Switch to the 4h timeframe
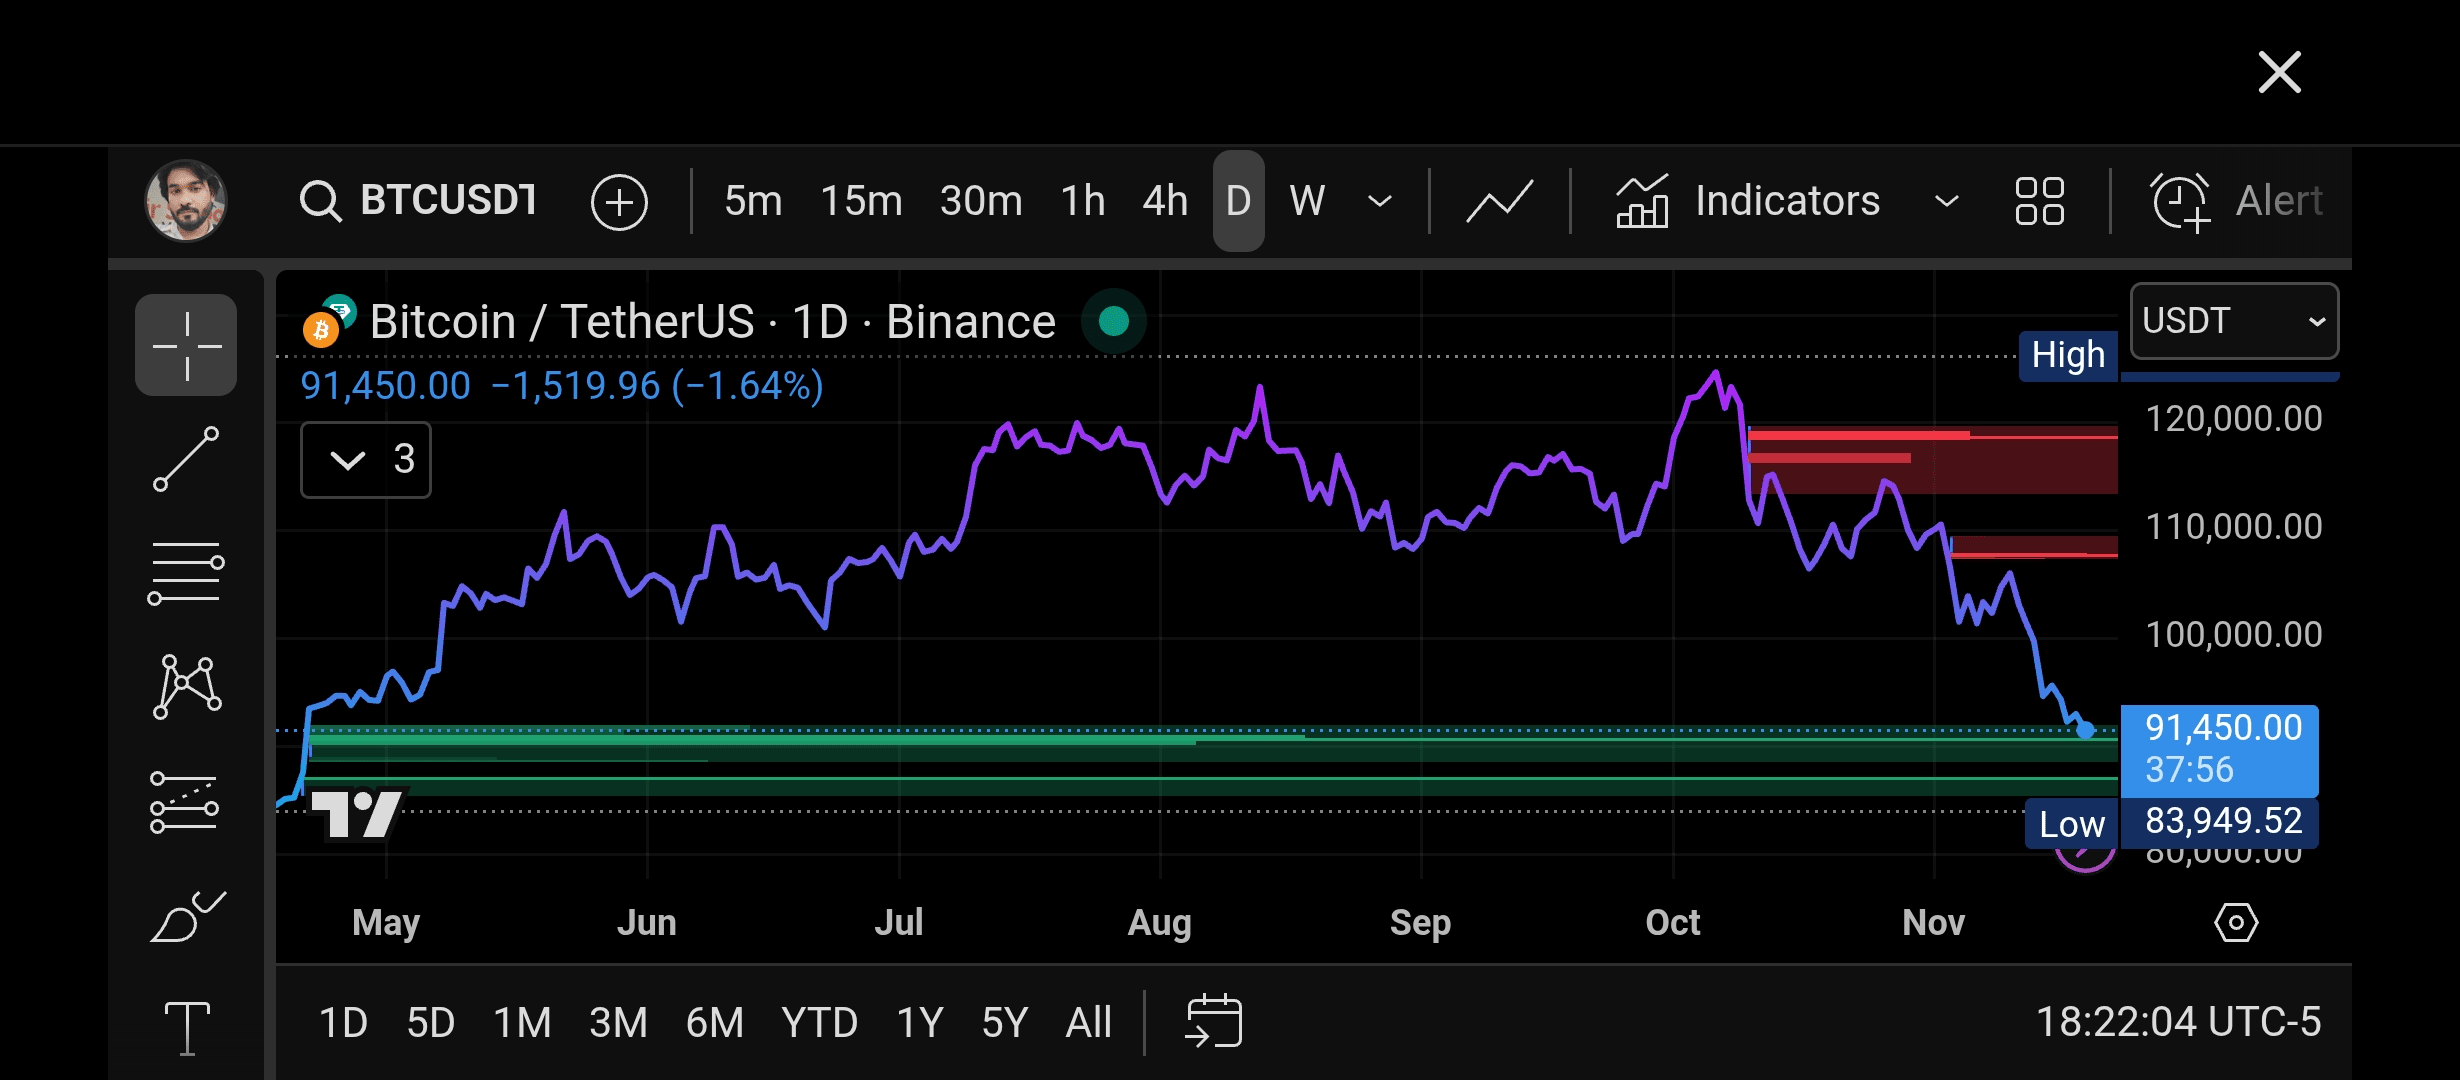2460x1080 pixels. click(1164, 201)
